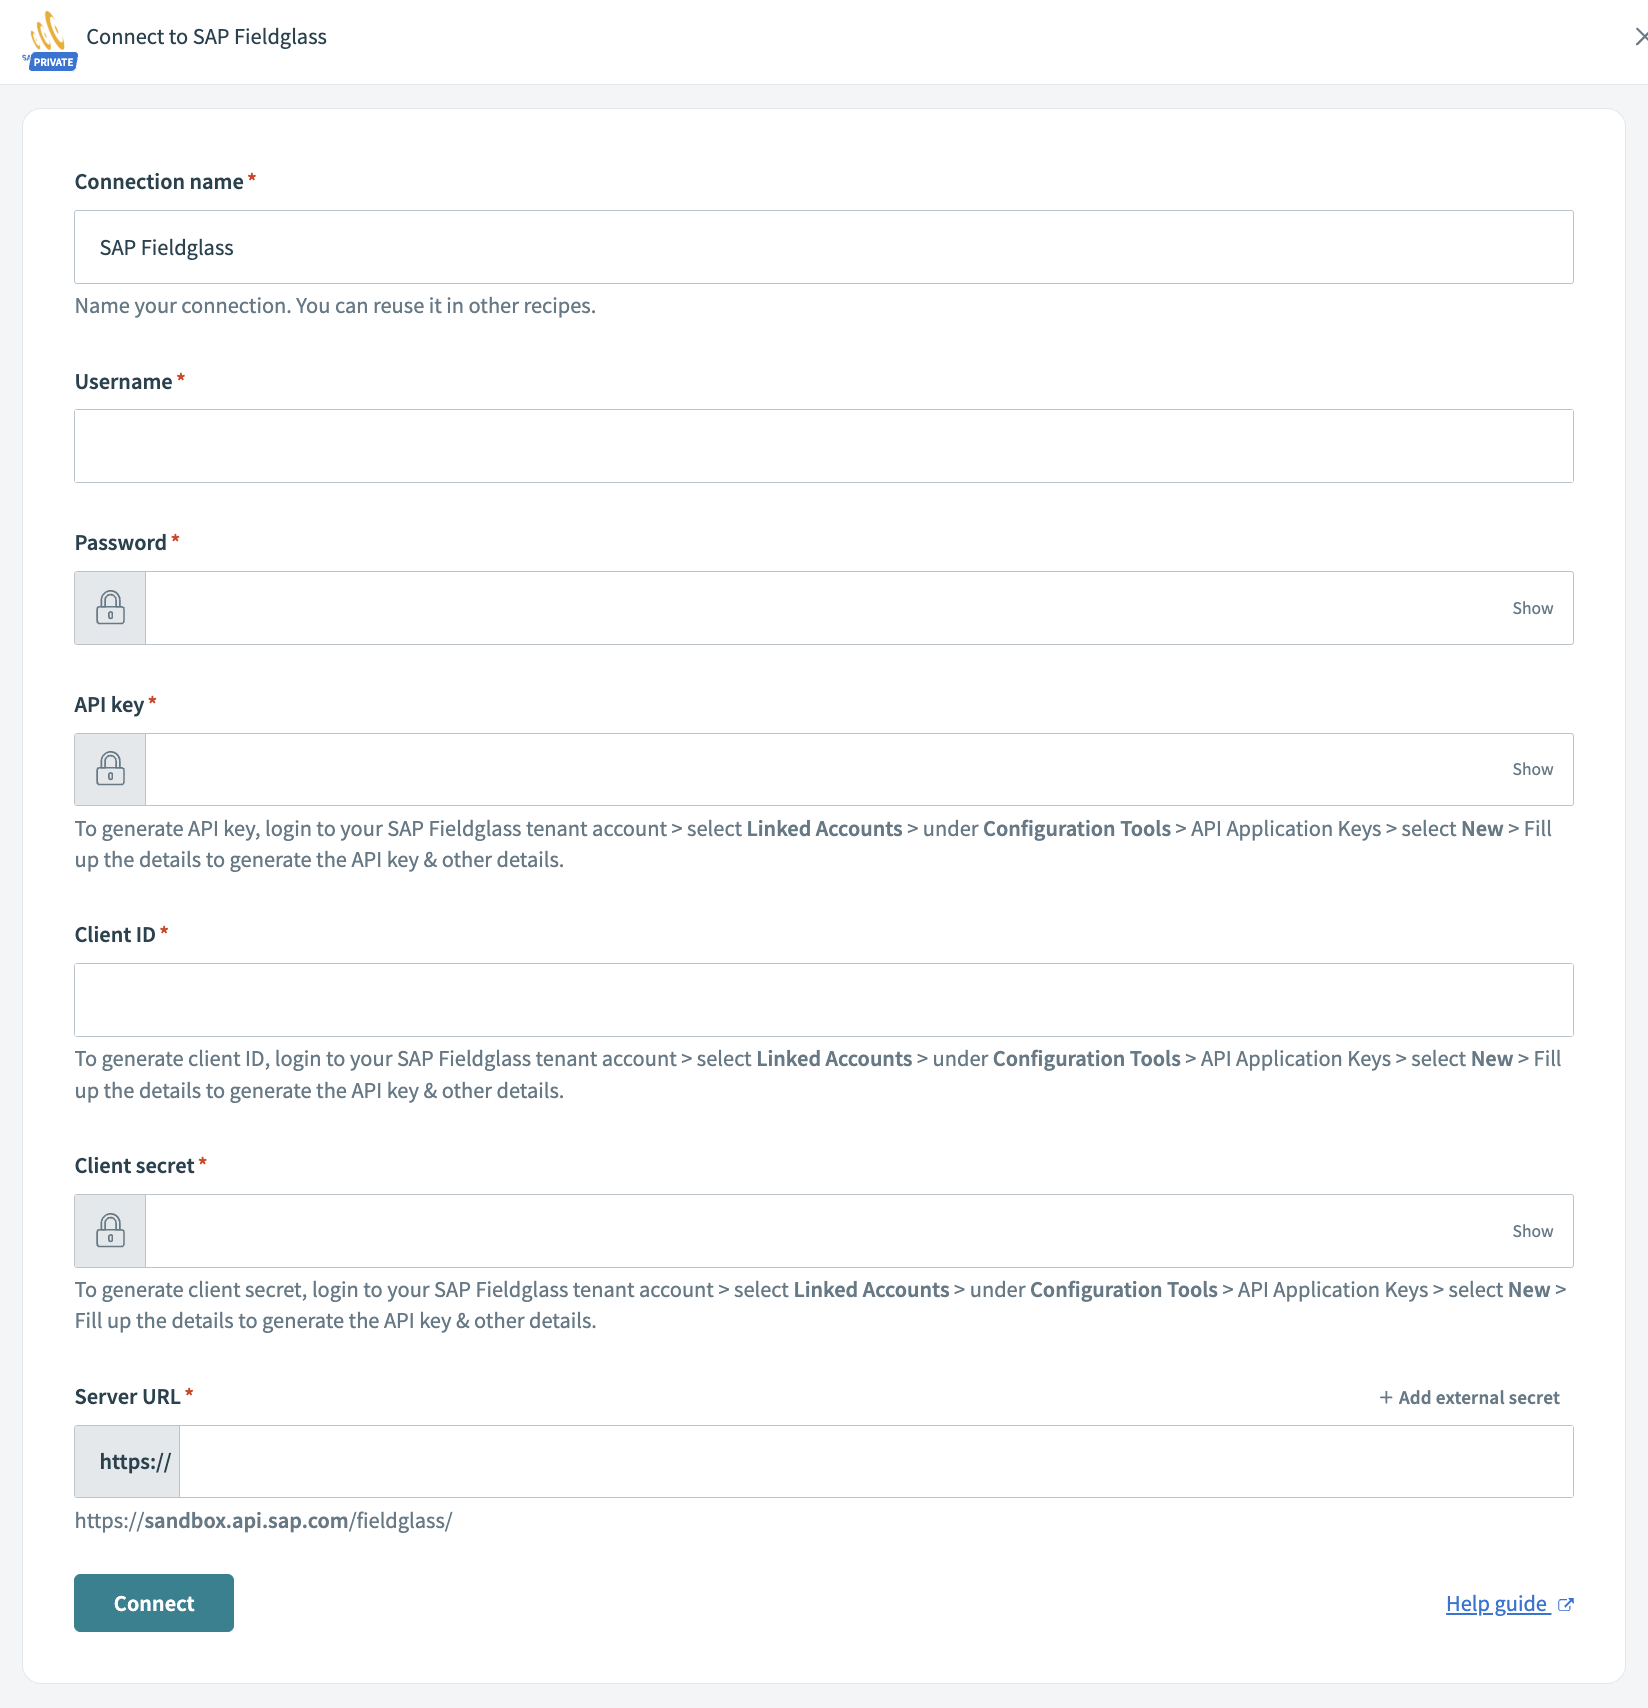Click the SAP Fieldglass connector logo
The image size is (1648, 1708).
coord(49,38)
